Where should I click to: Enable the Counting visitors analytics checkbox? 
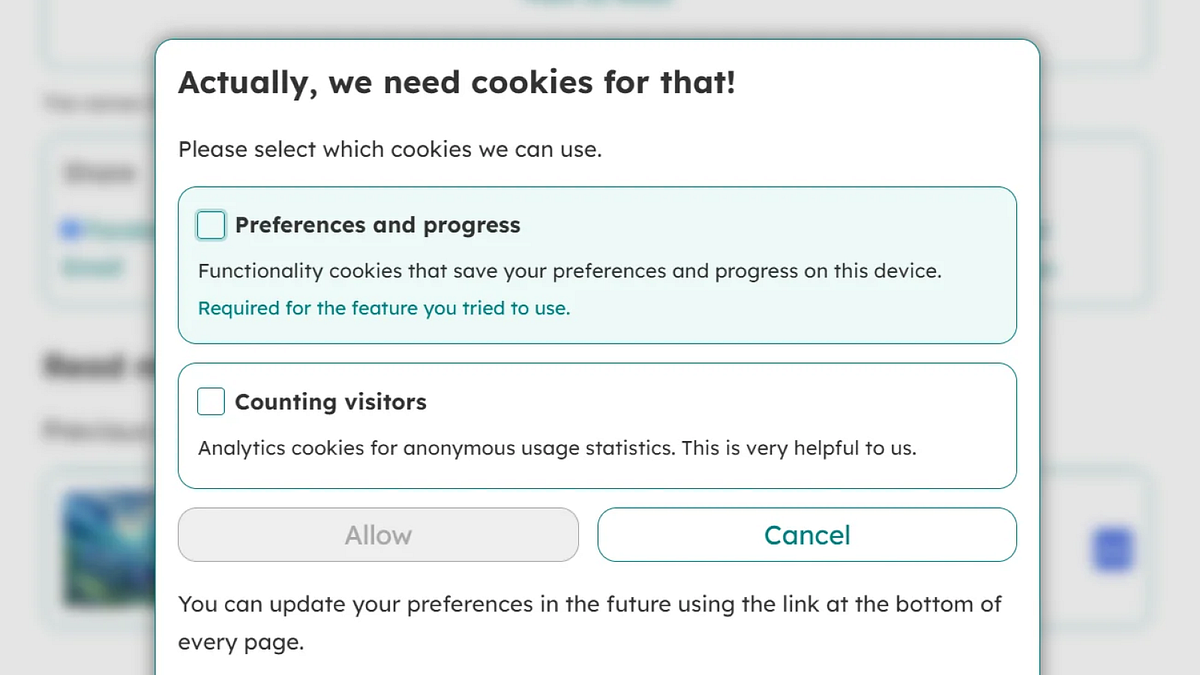click(210, 401)
